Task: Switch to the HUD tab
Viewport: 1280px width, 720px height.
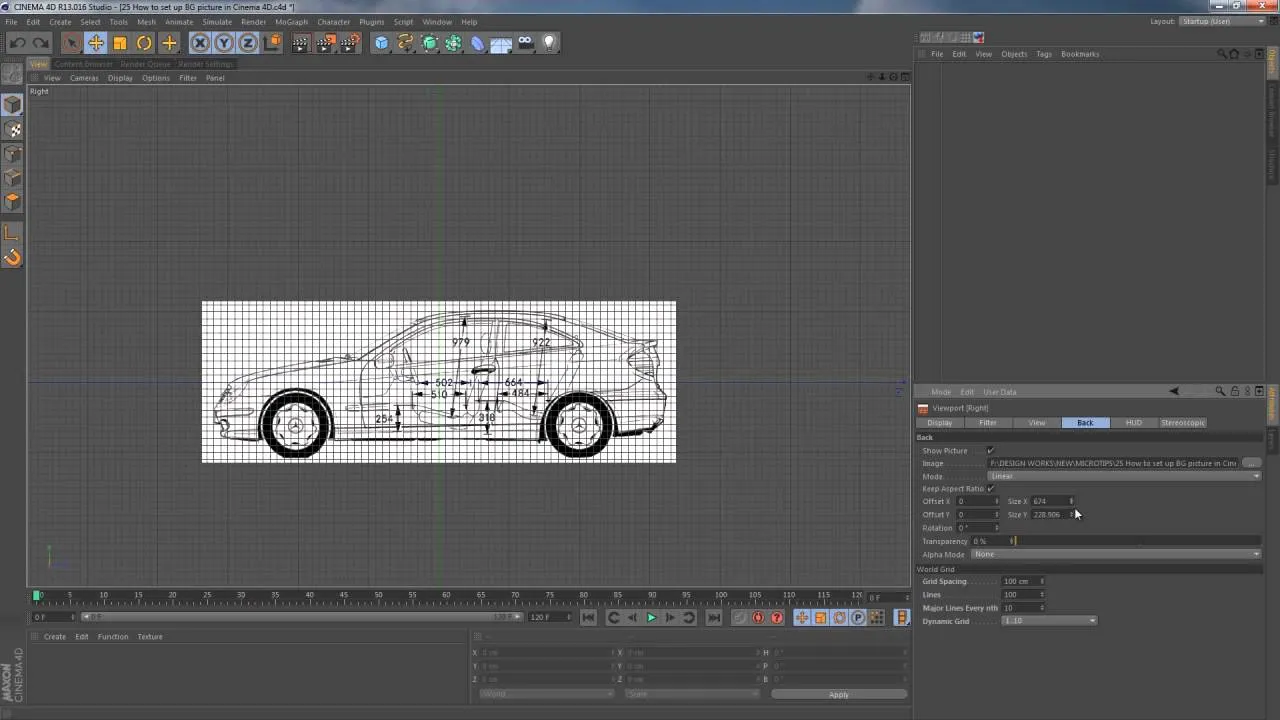Action: click(x=1133, y=423)
